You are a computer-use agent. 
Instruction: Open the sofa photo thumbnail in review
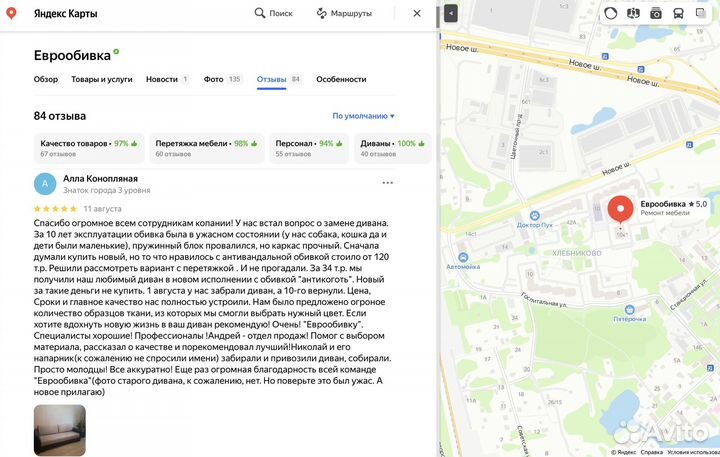(60, 430)
